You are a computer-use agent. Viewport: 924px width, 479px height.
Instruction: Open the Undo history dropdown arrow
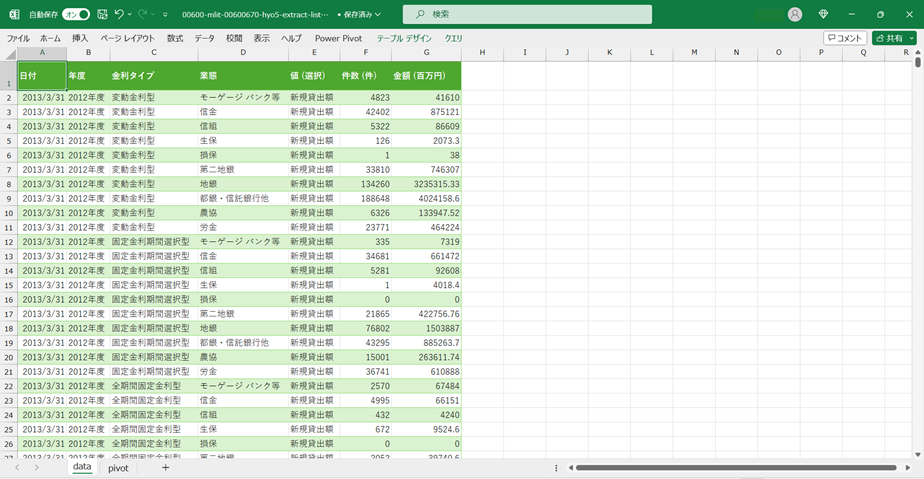[131, 14]
